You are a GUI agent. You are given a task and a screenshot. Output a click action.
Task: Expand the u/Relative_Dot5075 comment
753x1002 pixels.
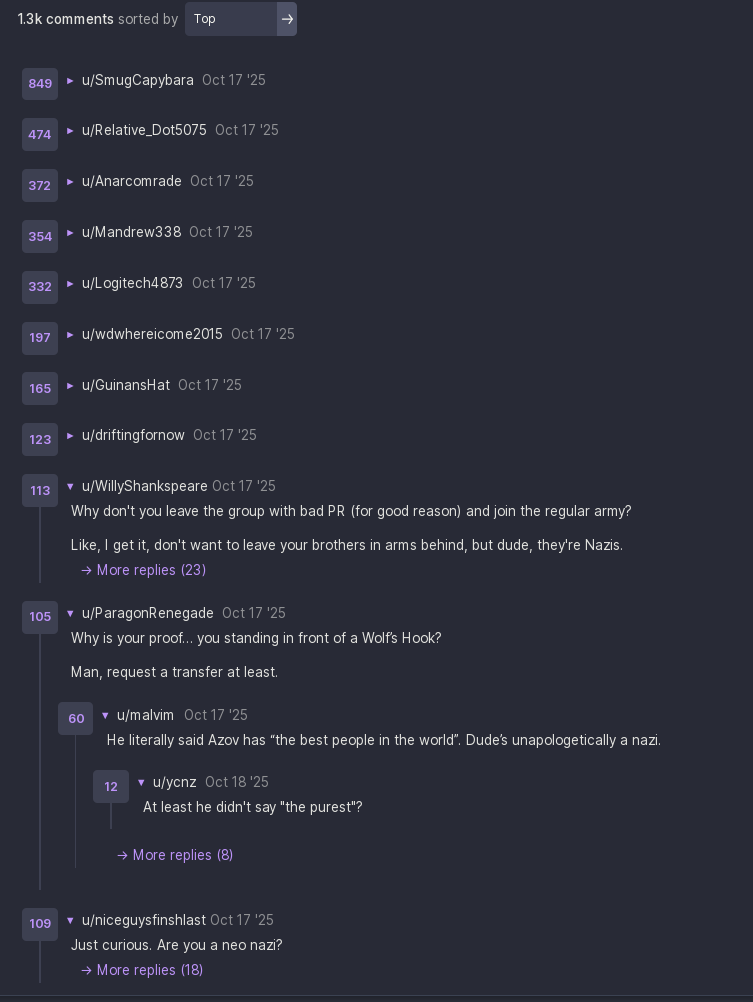coord(70,131)
